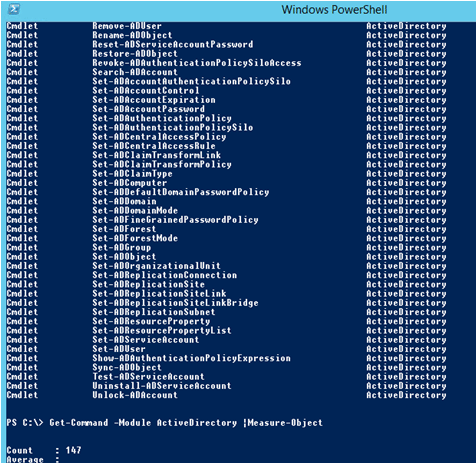The width and height of the screenshot is (476, 463).
Task: Select the Rename-ADObject entry
Action: coord(132,35)
